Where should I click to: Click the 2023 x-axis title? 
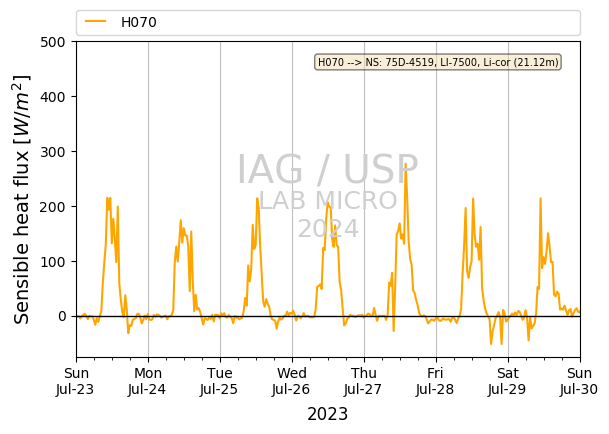[327, 414]
